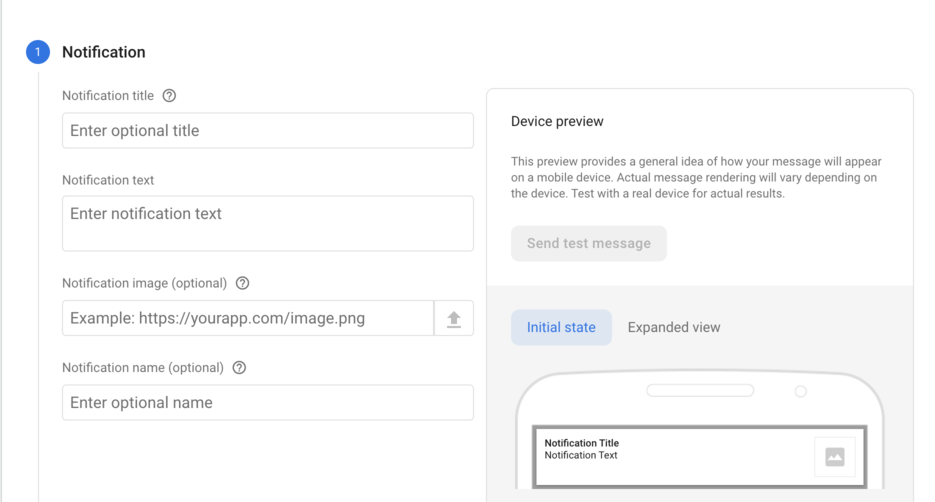
Task: Open help for Notification name
Action: [239, 368]
